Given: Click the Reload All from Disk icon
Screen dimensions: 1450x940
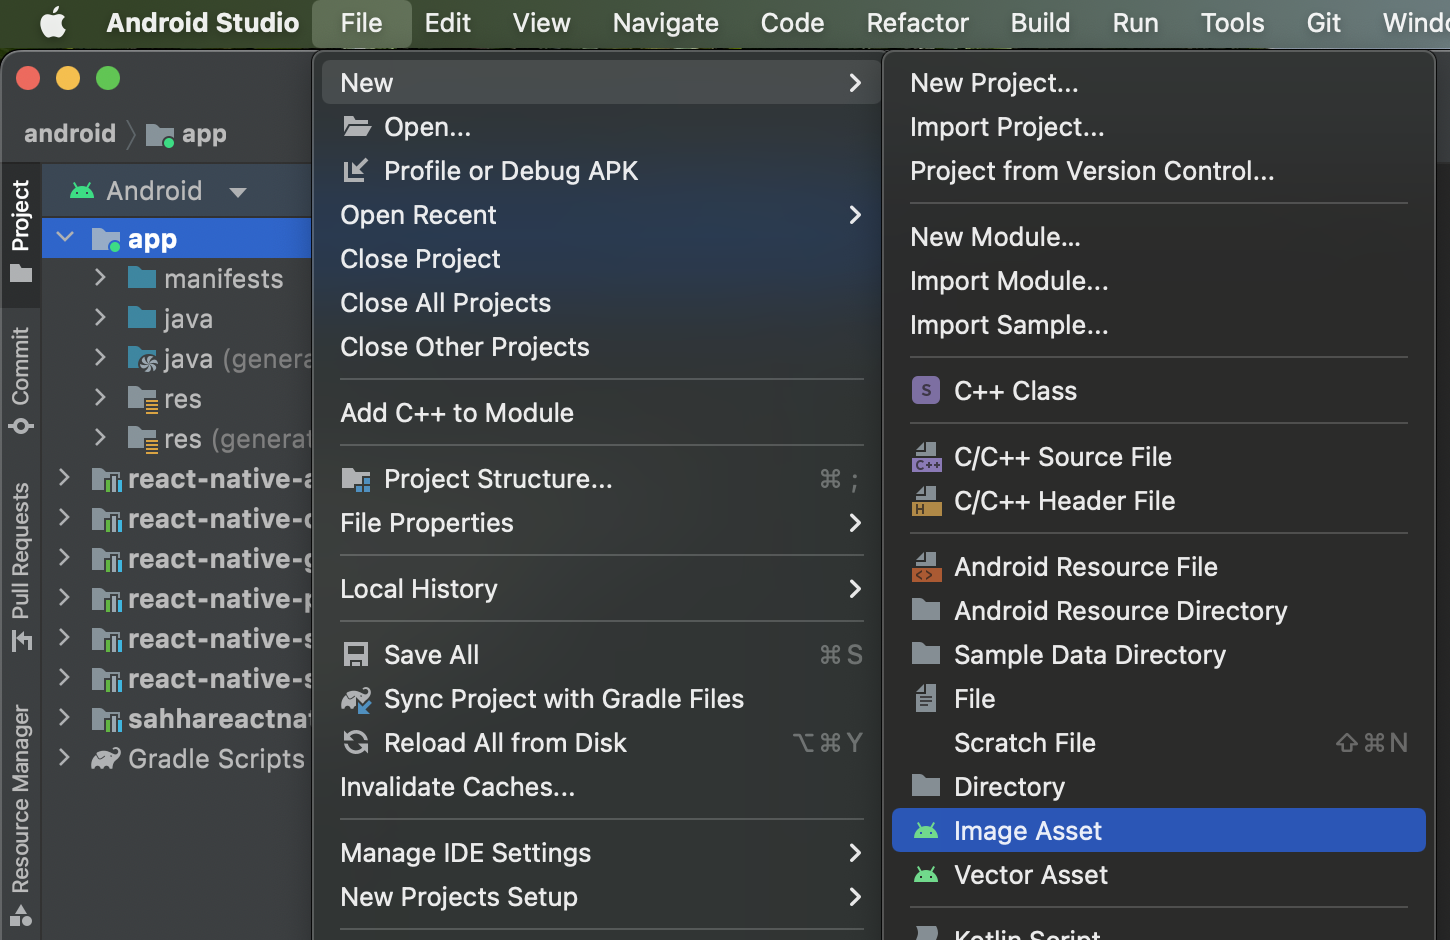Looking at the screenshot, I should pos(356,743).
